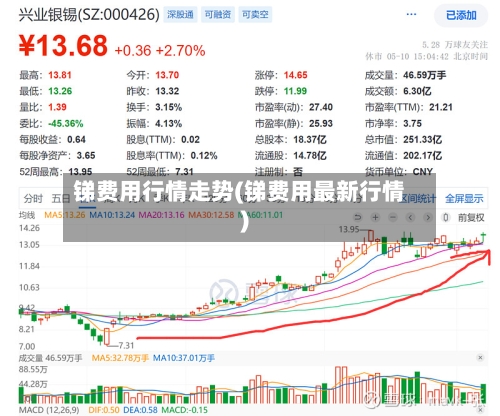Click the DIF:0.50 indicator value

click(104, 410)
